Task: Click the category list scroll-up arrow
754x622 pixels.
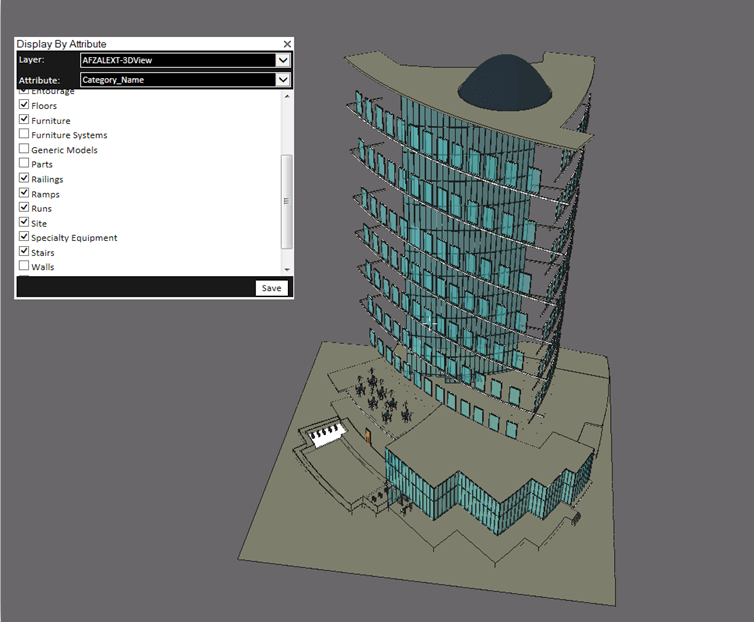Action: point(287,96)
